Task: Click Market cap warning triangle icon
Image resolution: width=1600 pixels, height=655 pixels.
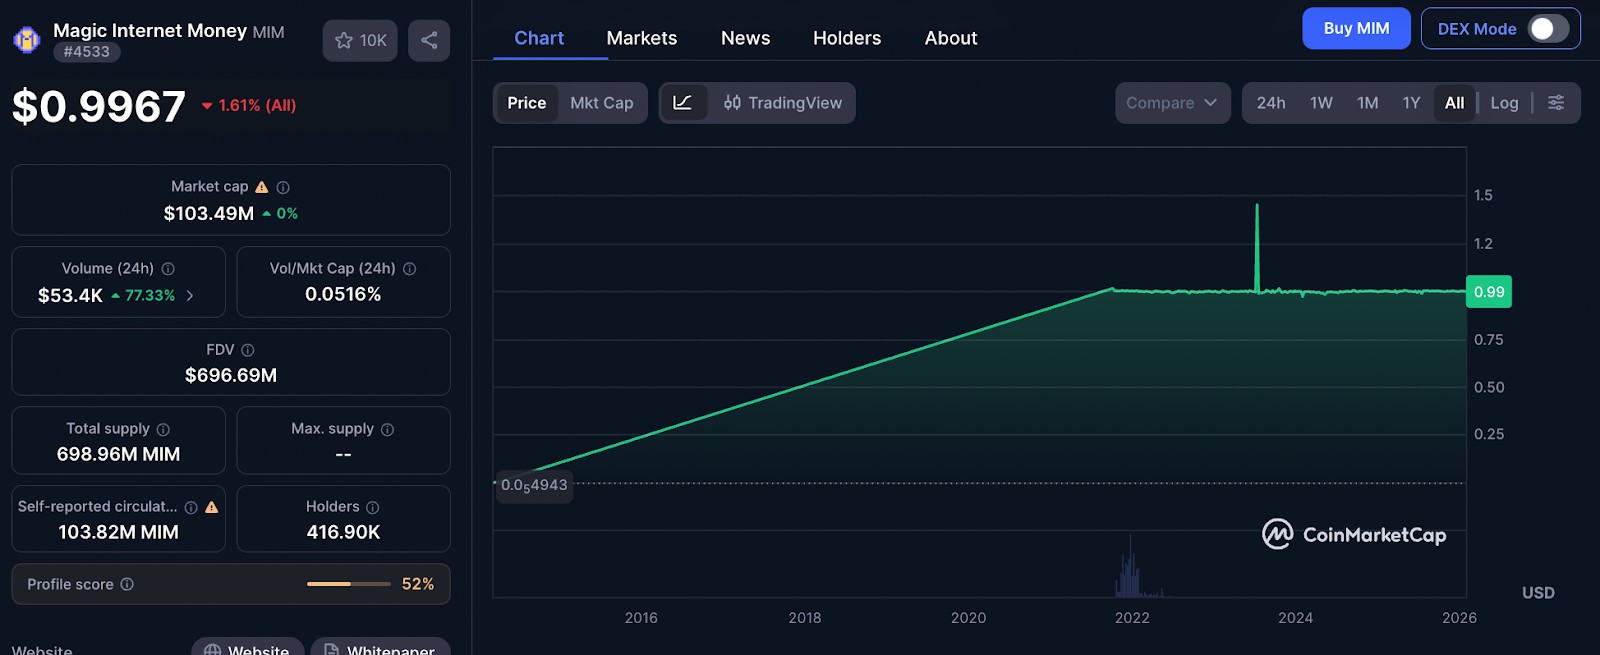Action: (x=262, y=187)
